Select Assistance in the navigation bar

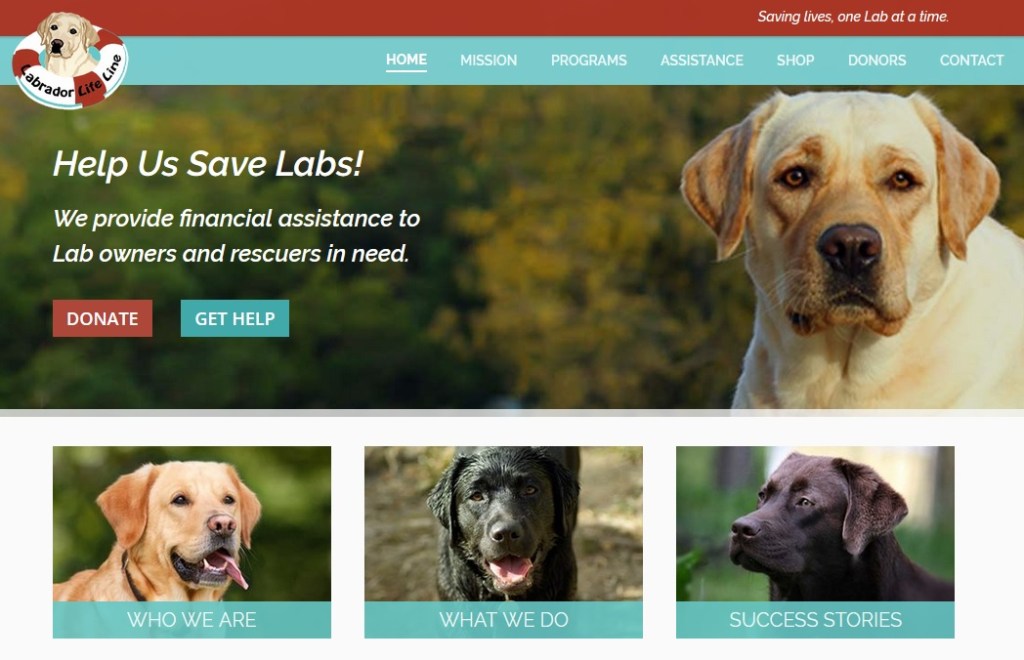[x=701, y=61]
